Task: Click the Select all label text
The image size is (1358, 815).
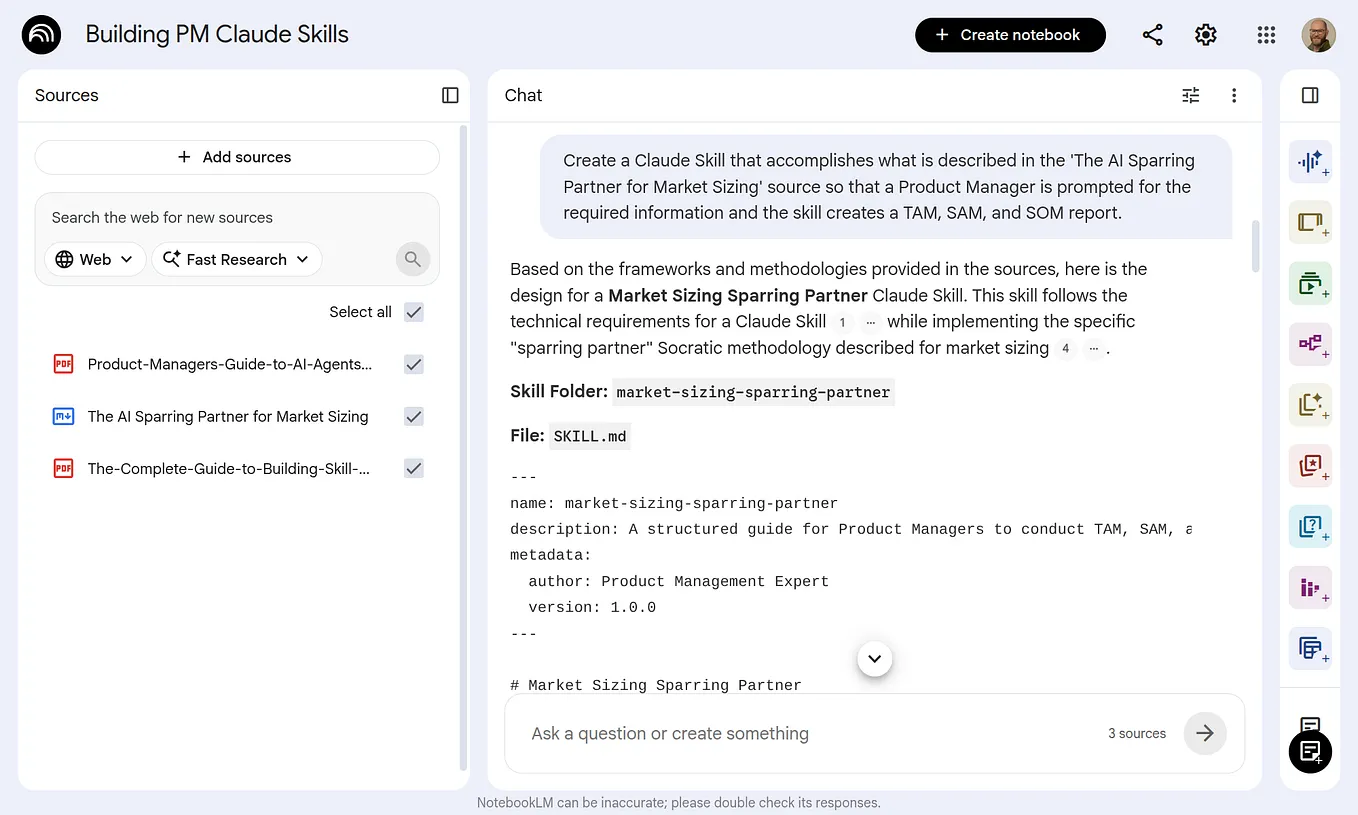Action: click(360, 312)
